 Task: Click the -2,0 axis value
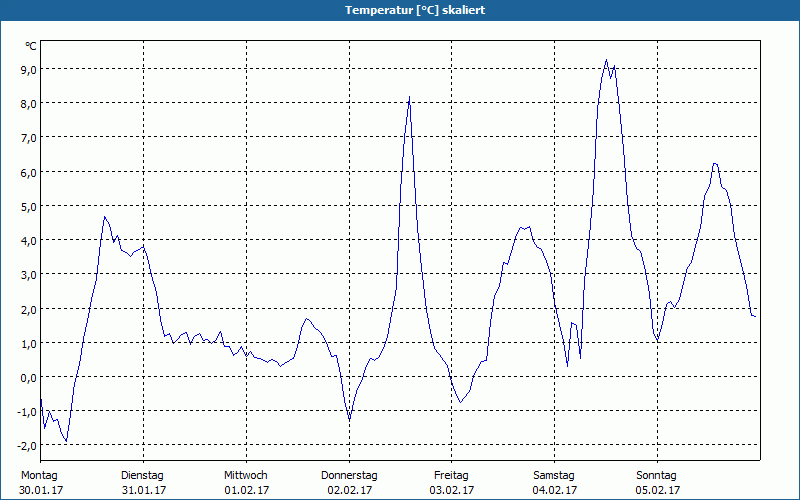27,446
